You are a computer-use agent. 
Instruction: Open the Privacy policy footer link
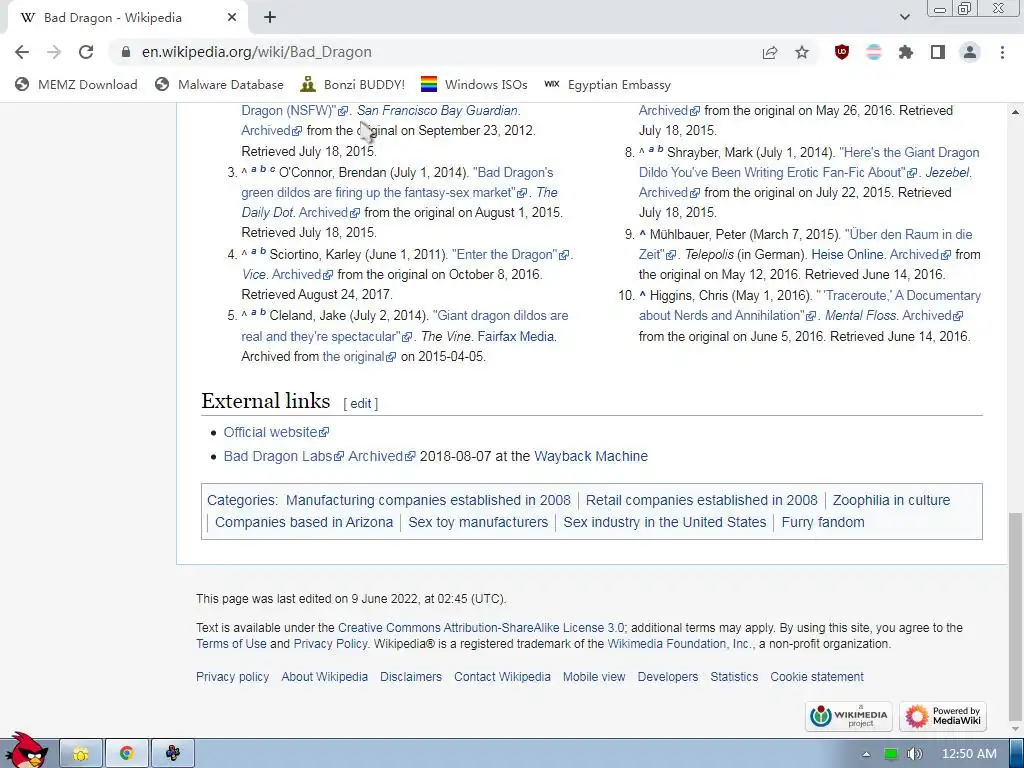[232, 677]
